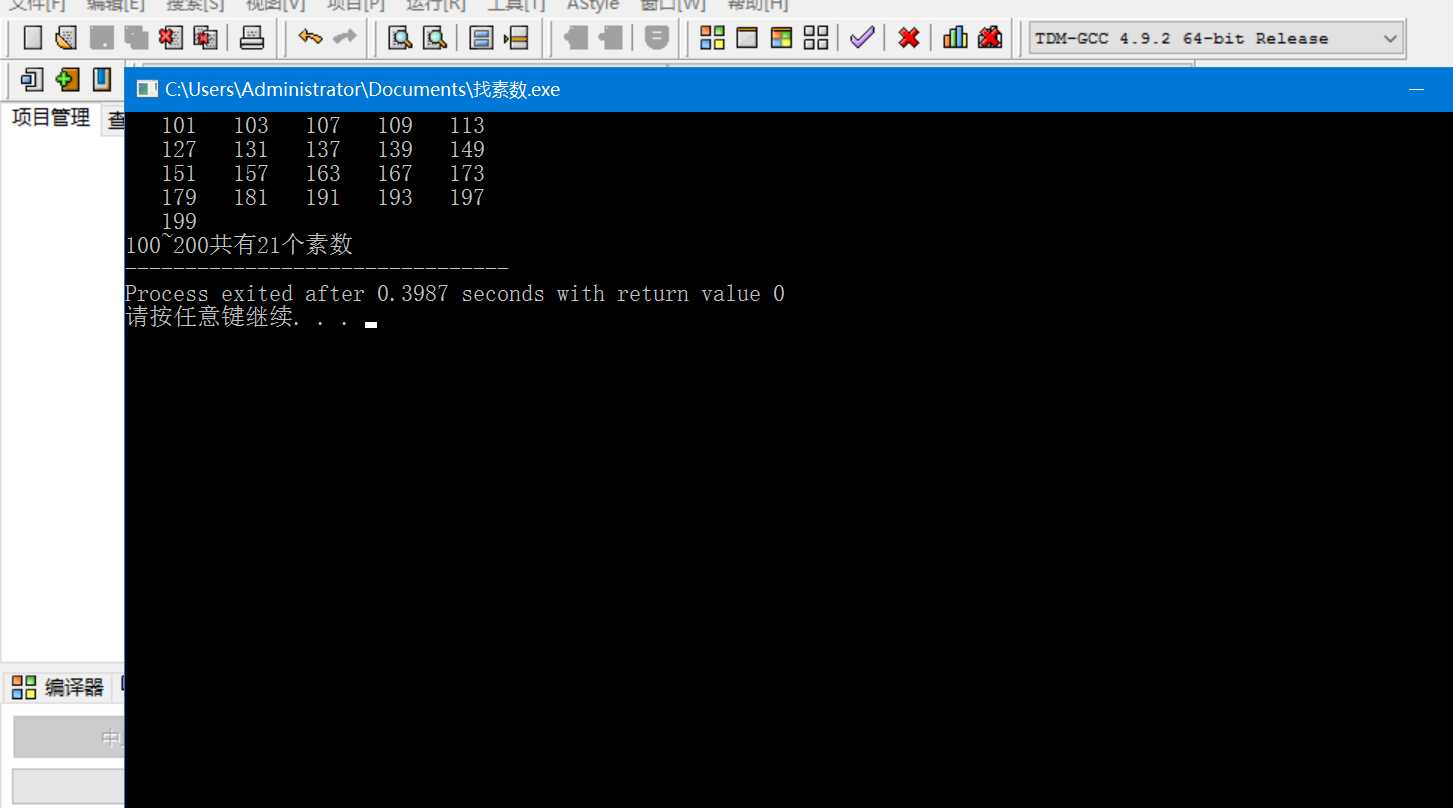
Task: Click the New file toolbar icon
Action: 33,38
